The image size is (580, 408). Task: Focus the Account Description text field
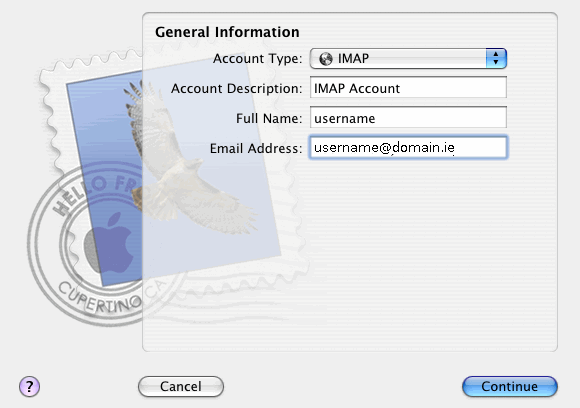(x=408, y=88)
